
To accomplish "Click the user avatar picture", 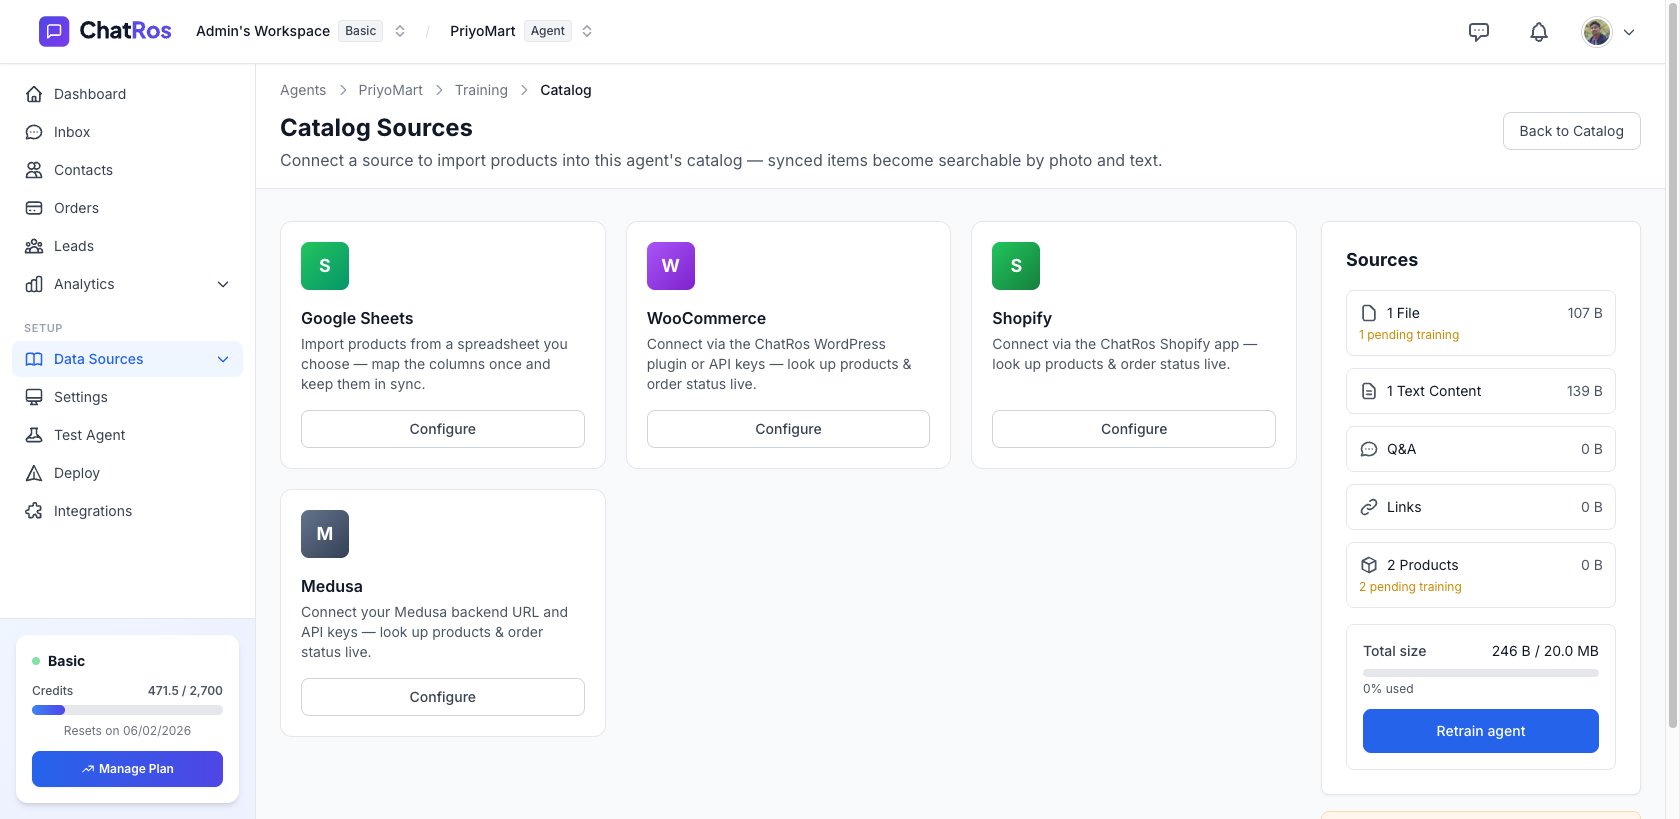I will [1597, 32].
